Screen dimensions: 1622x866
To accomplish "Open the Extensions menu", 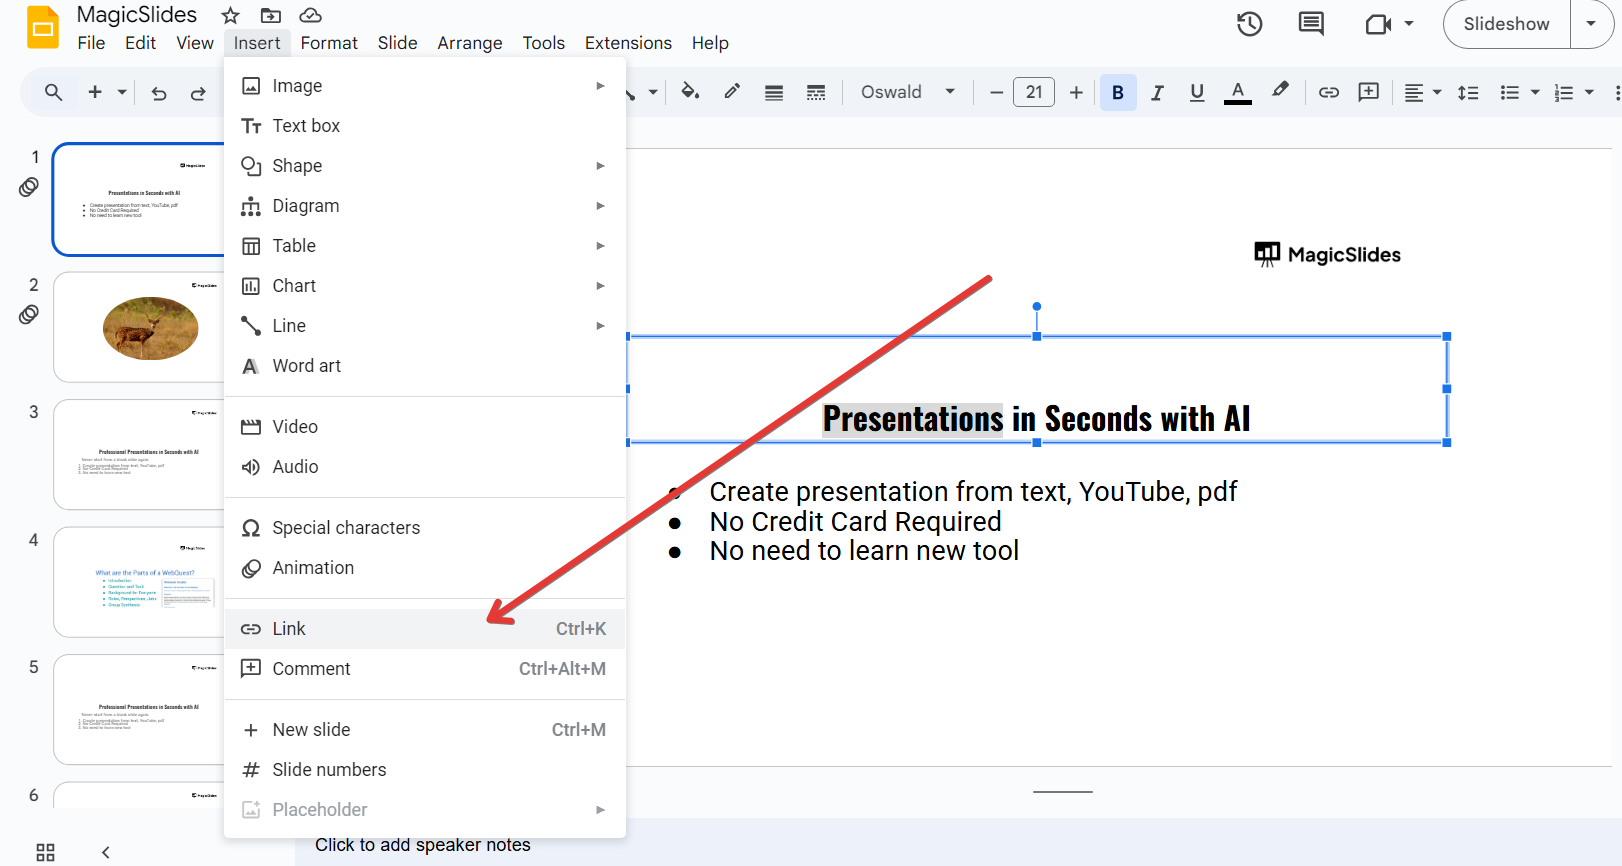I will (x=628, y=43).
